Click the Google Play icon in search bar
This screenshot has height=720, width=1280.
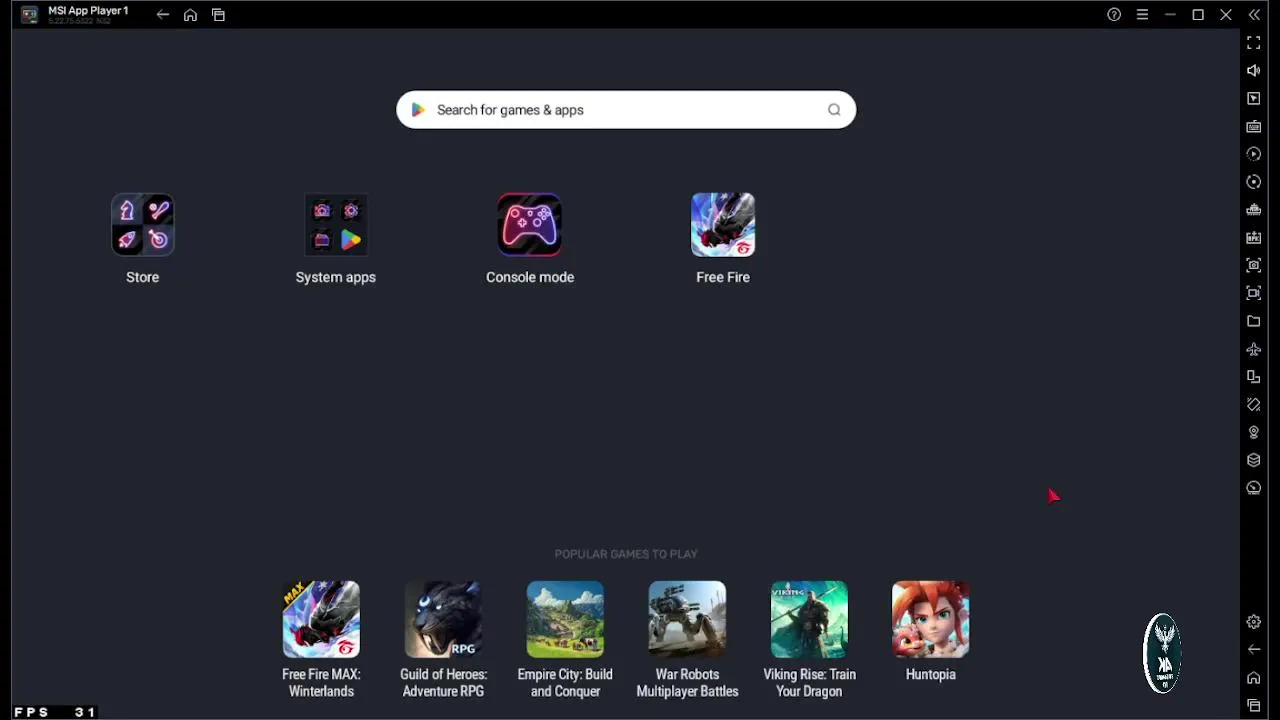pos(418,110)
